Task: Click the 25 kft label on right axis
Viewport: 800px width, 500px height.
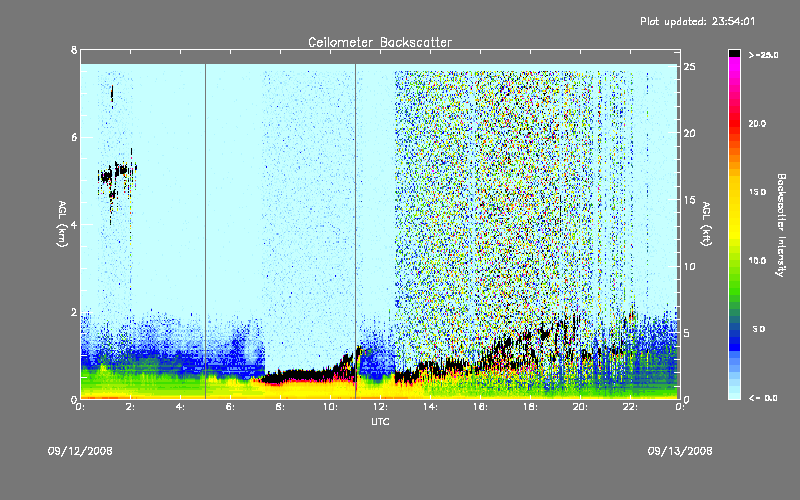Action: point(689,67)
